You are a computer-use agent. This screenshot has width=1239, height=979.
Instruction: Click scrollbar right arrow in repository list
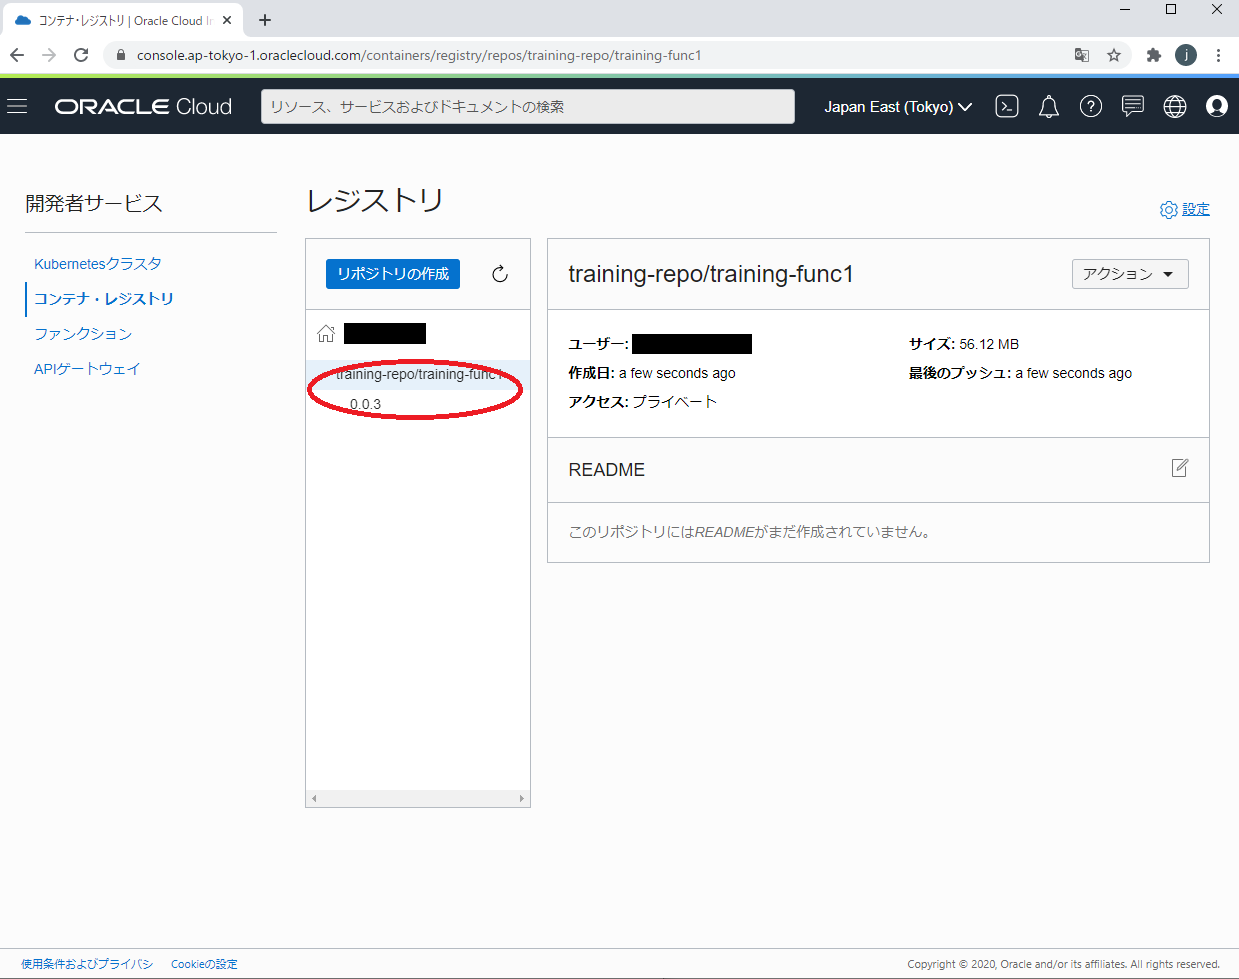tap(522, 799)
